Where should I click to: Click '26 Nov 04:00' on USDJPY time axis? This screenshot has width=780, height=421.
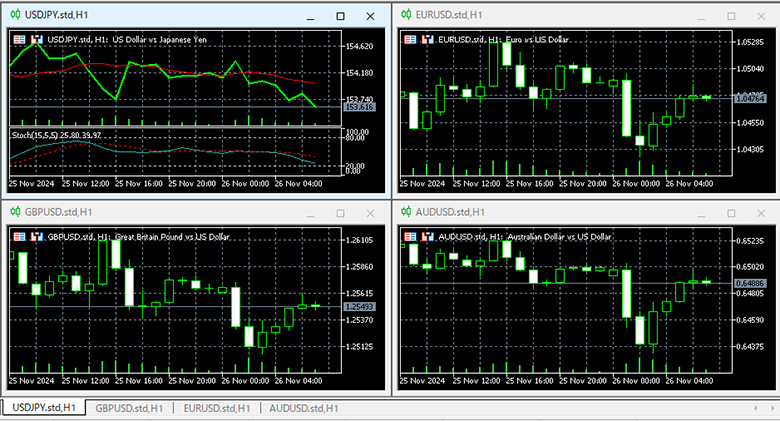(x=298, y=184)
